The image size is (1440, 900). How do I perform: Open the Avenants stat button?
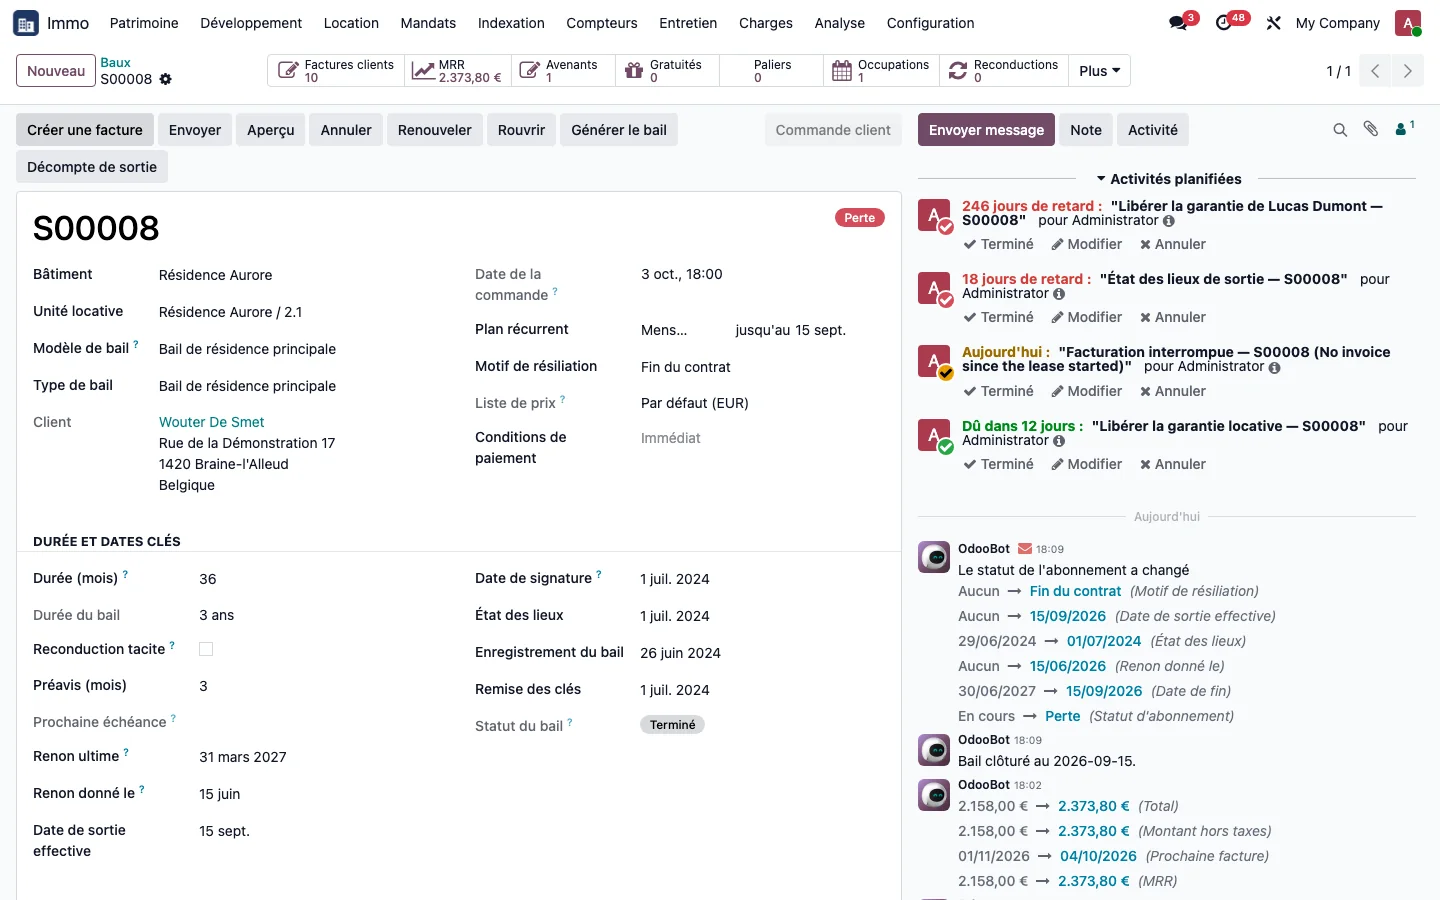point(563,71)
